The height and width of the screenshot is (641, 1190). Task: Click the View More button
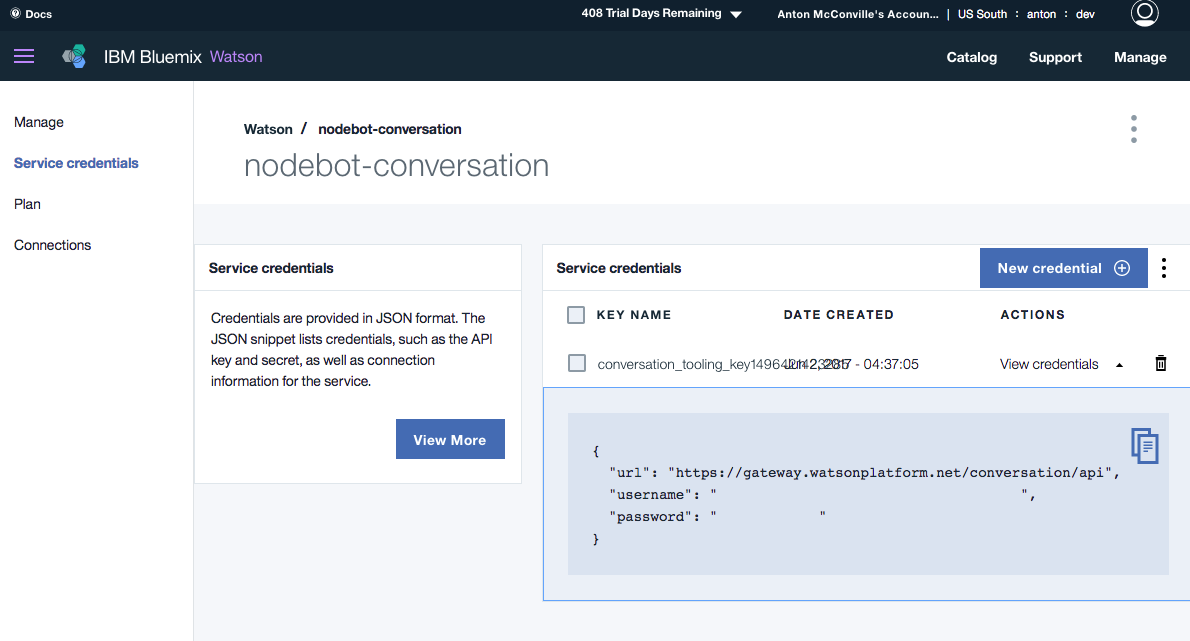pyautogui.click(x=450, y=439)
